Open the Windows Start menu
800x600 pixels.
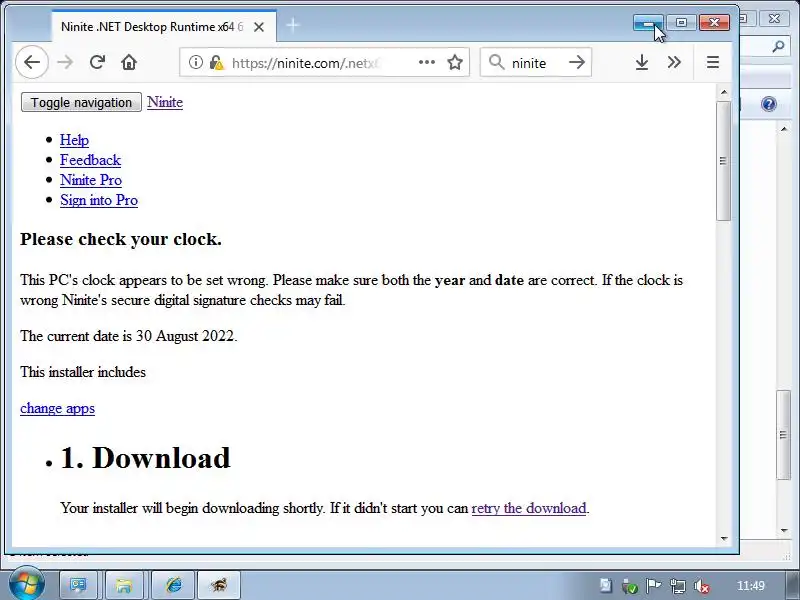(26, 584)
